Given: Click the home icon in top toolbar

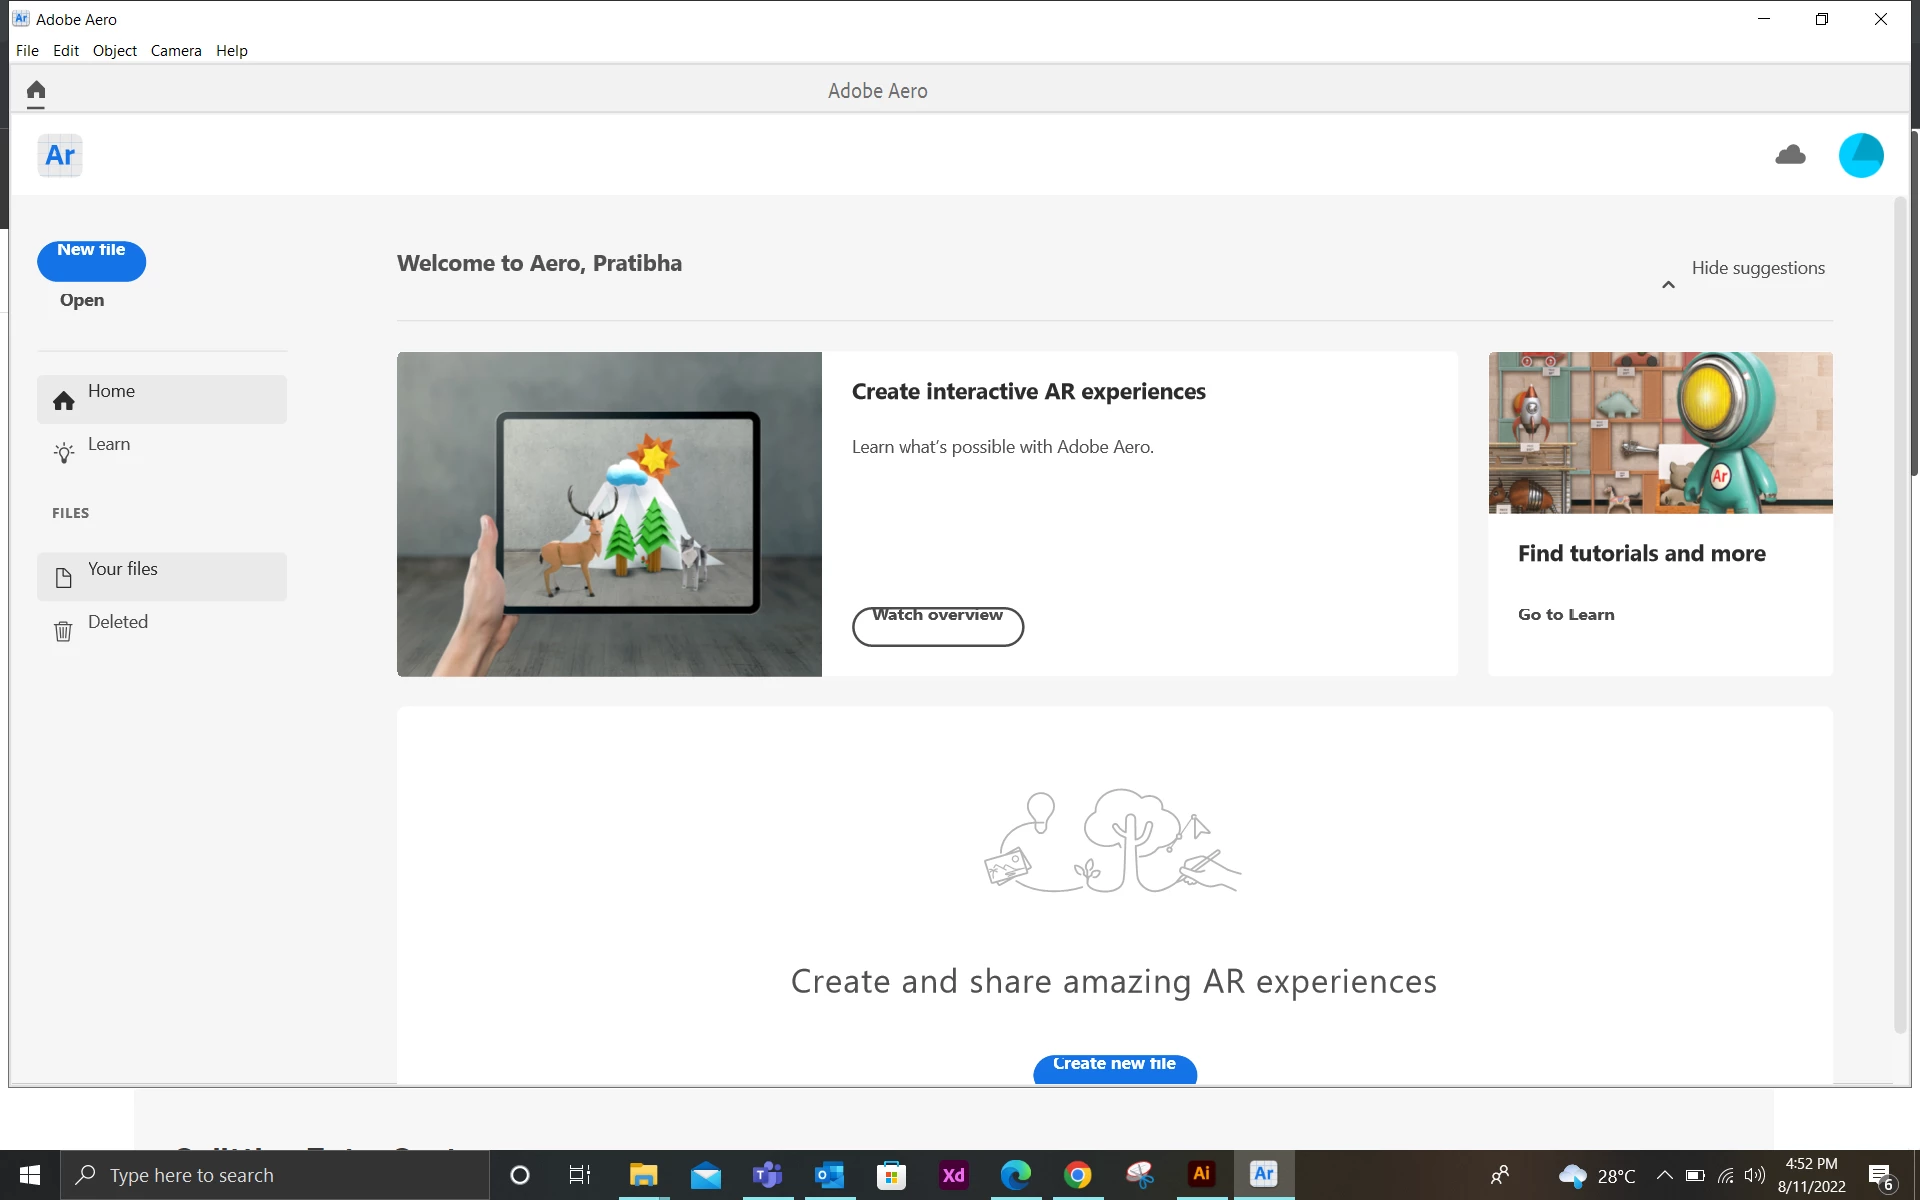Looking at the screenshot, I should coord(36,91).
